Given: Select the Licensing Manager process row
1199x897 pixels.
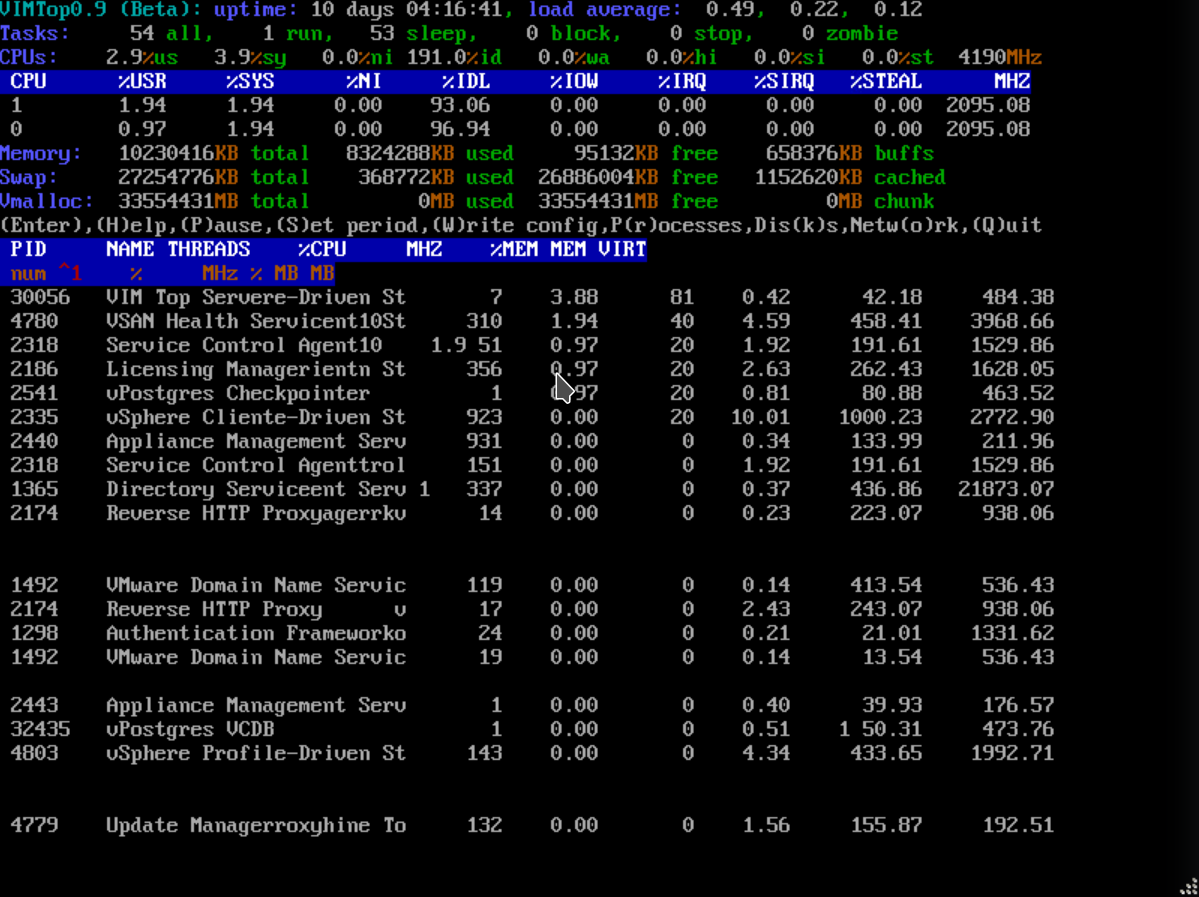Looking at the screenshot, I should pyautogui.click(x=532, y=369).
